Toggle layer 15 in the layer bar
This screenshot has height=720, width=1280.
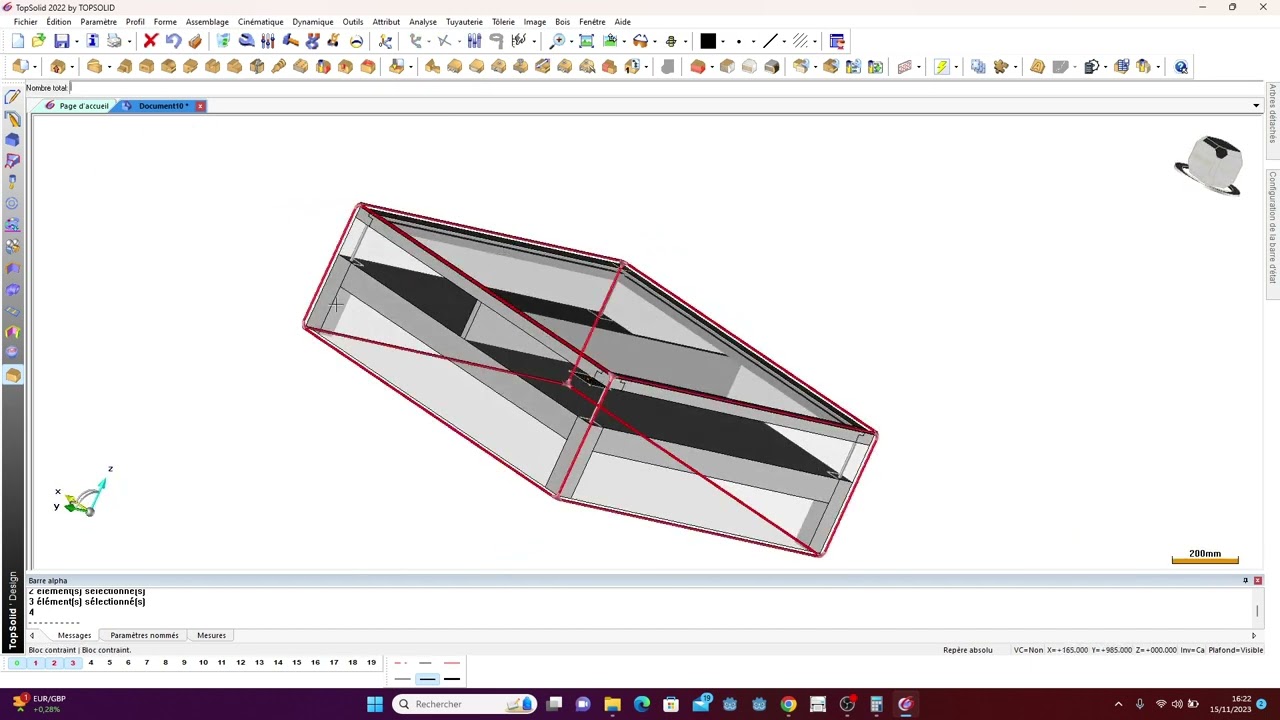(x=296, y=663)
